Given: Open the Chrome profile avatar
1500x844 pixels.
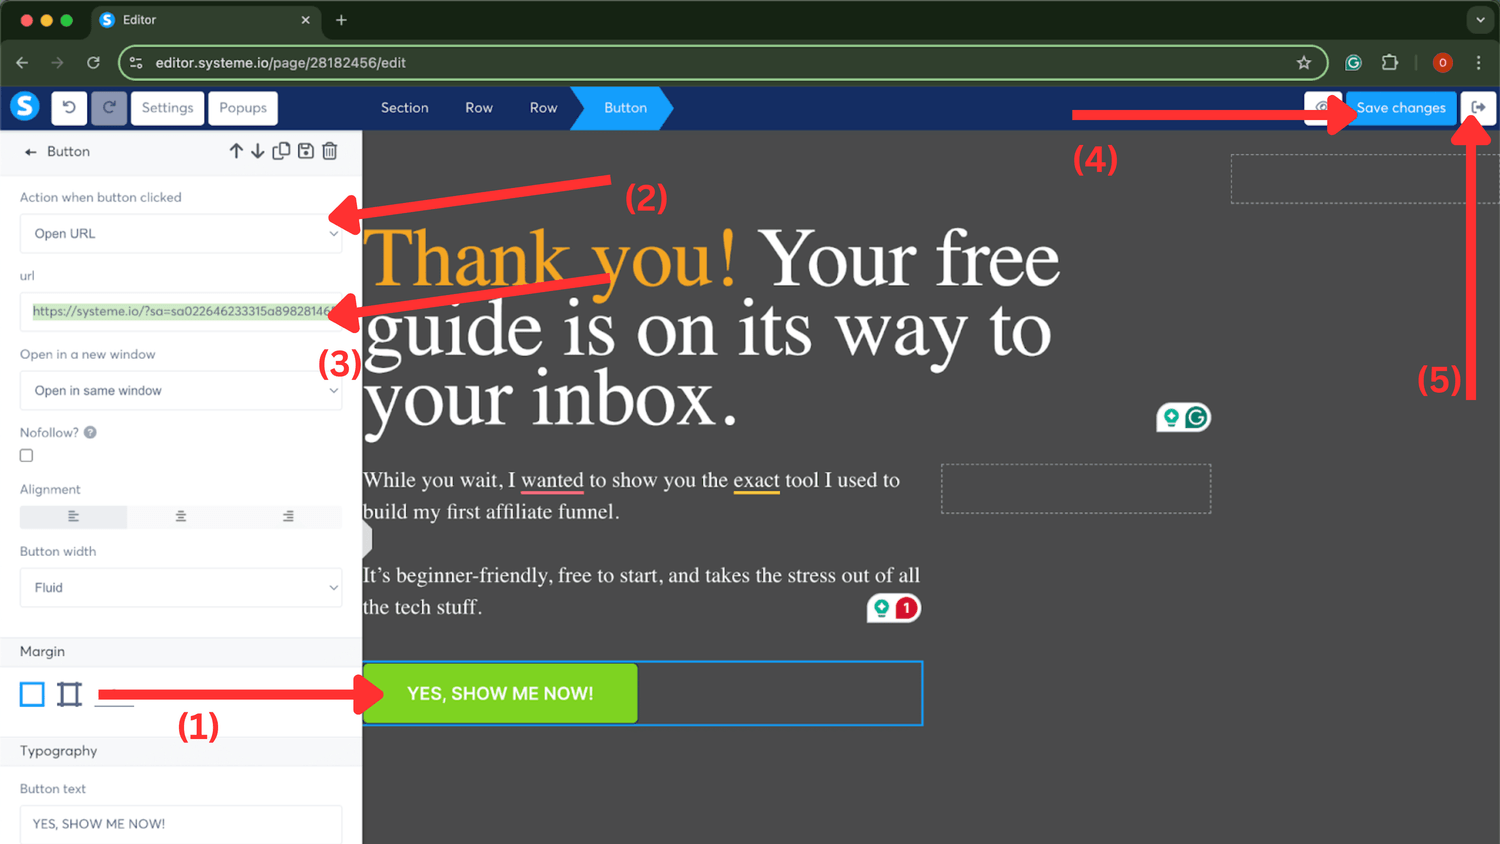Looking at the screenshot, I should point(1442,62).
